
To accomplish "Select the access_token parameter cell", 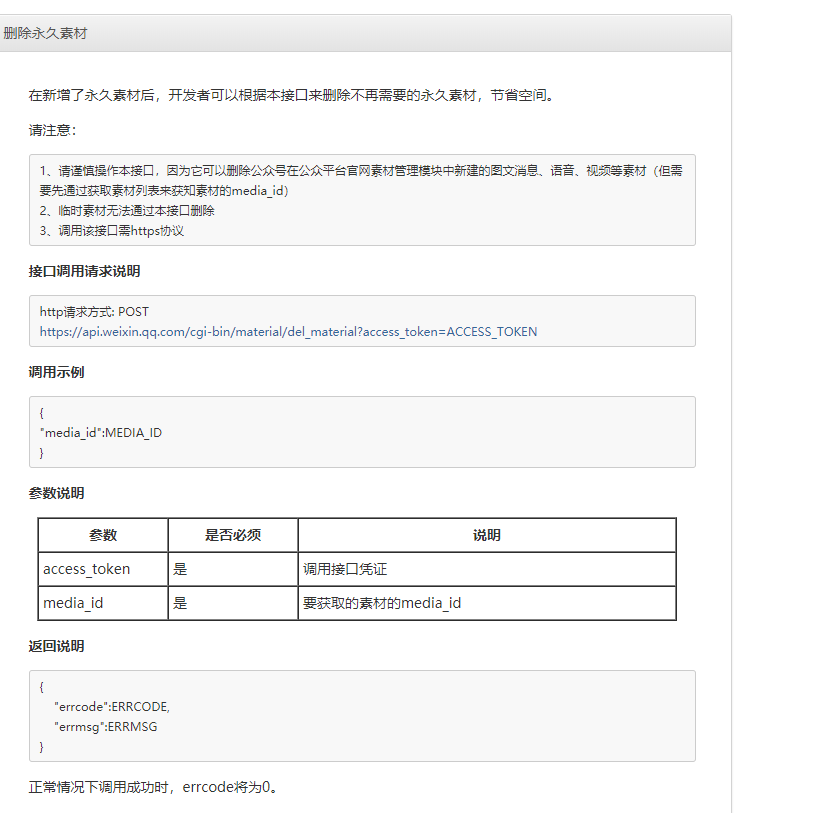I will tap(103, 569).
